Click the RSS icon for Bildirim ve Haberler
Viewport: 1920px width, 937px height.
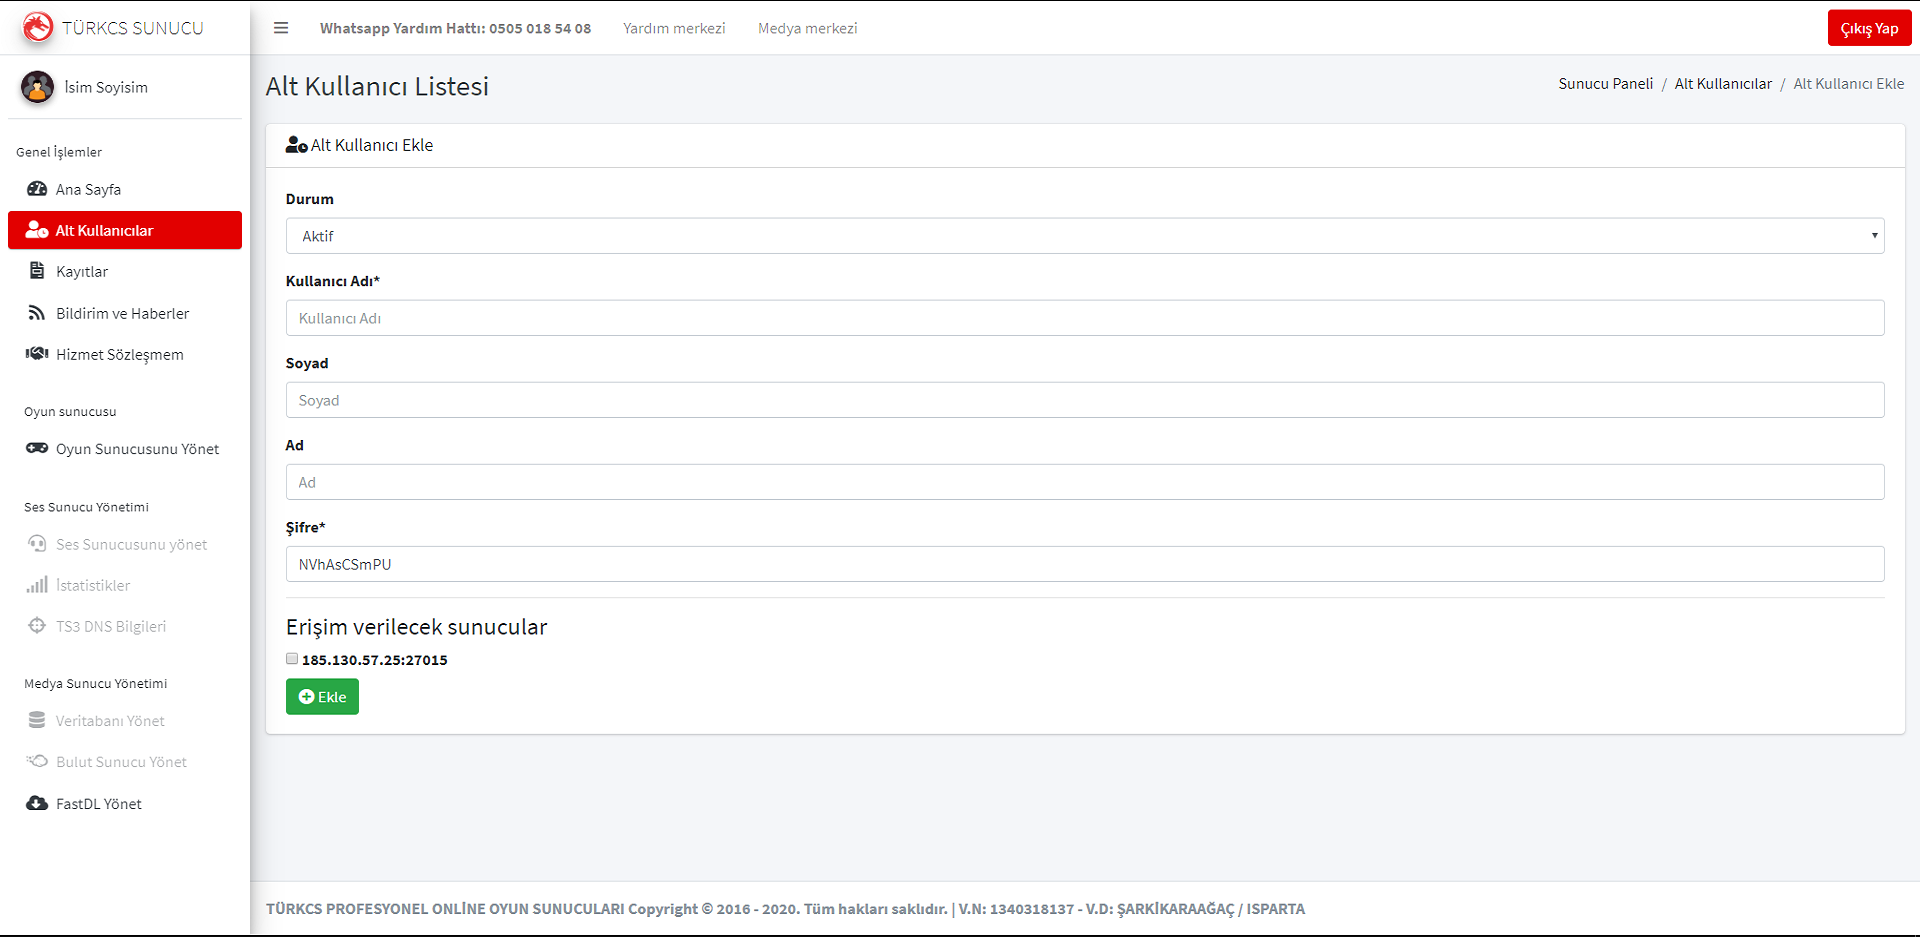[37, 313]
